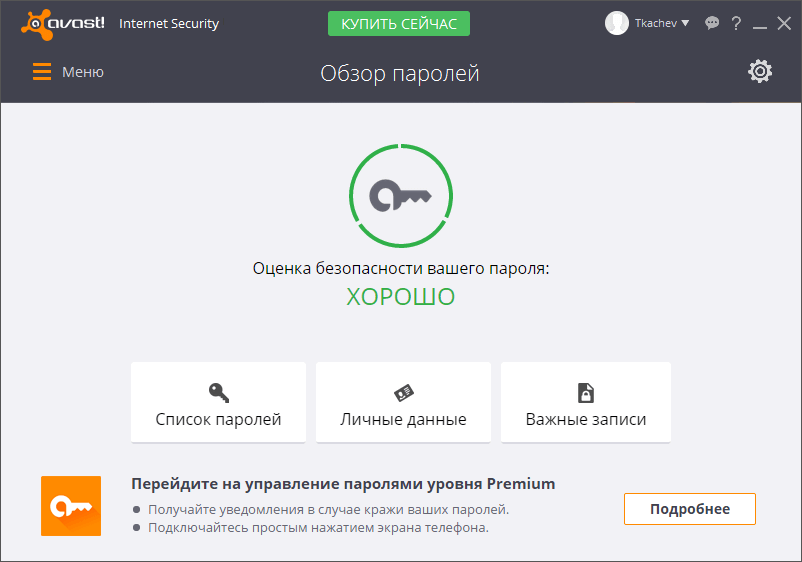Click 'Перейдите на управление паролями уровня Premium' heading

point(343,484)
